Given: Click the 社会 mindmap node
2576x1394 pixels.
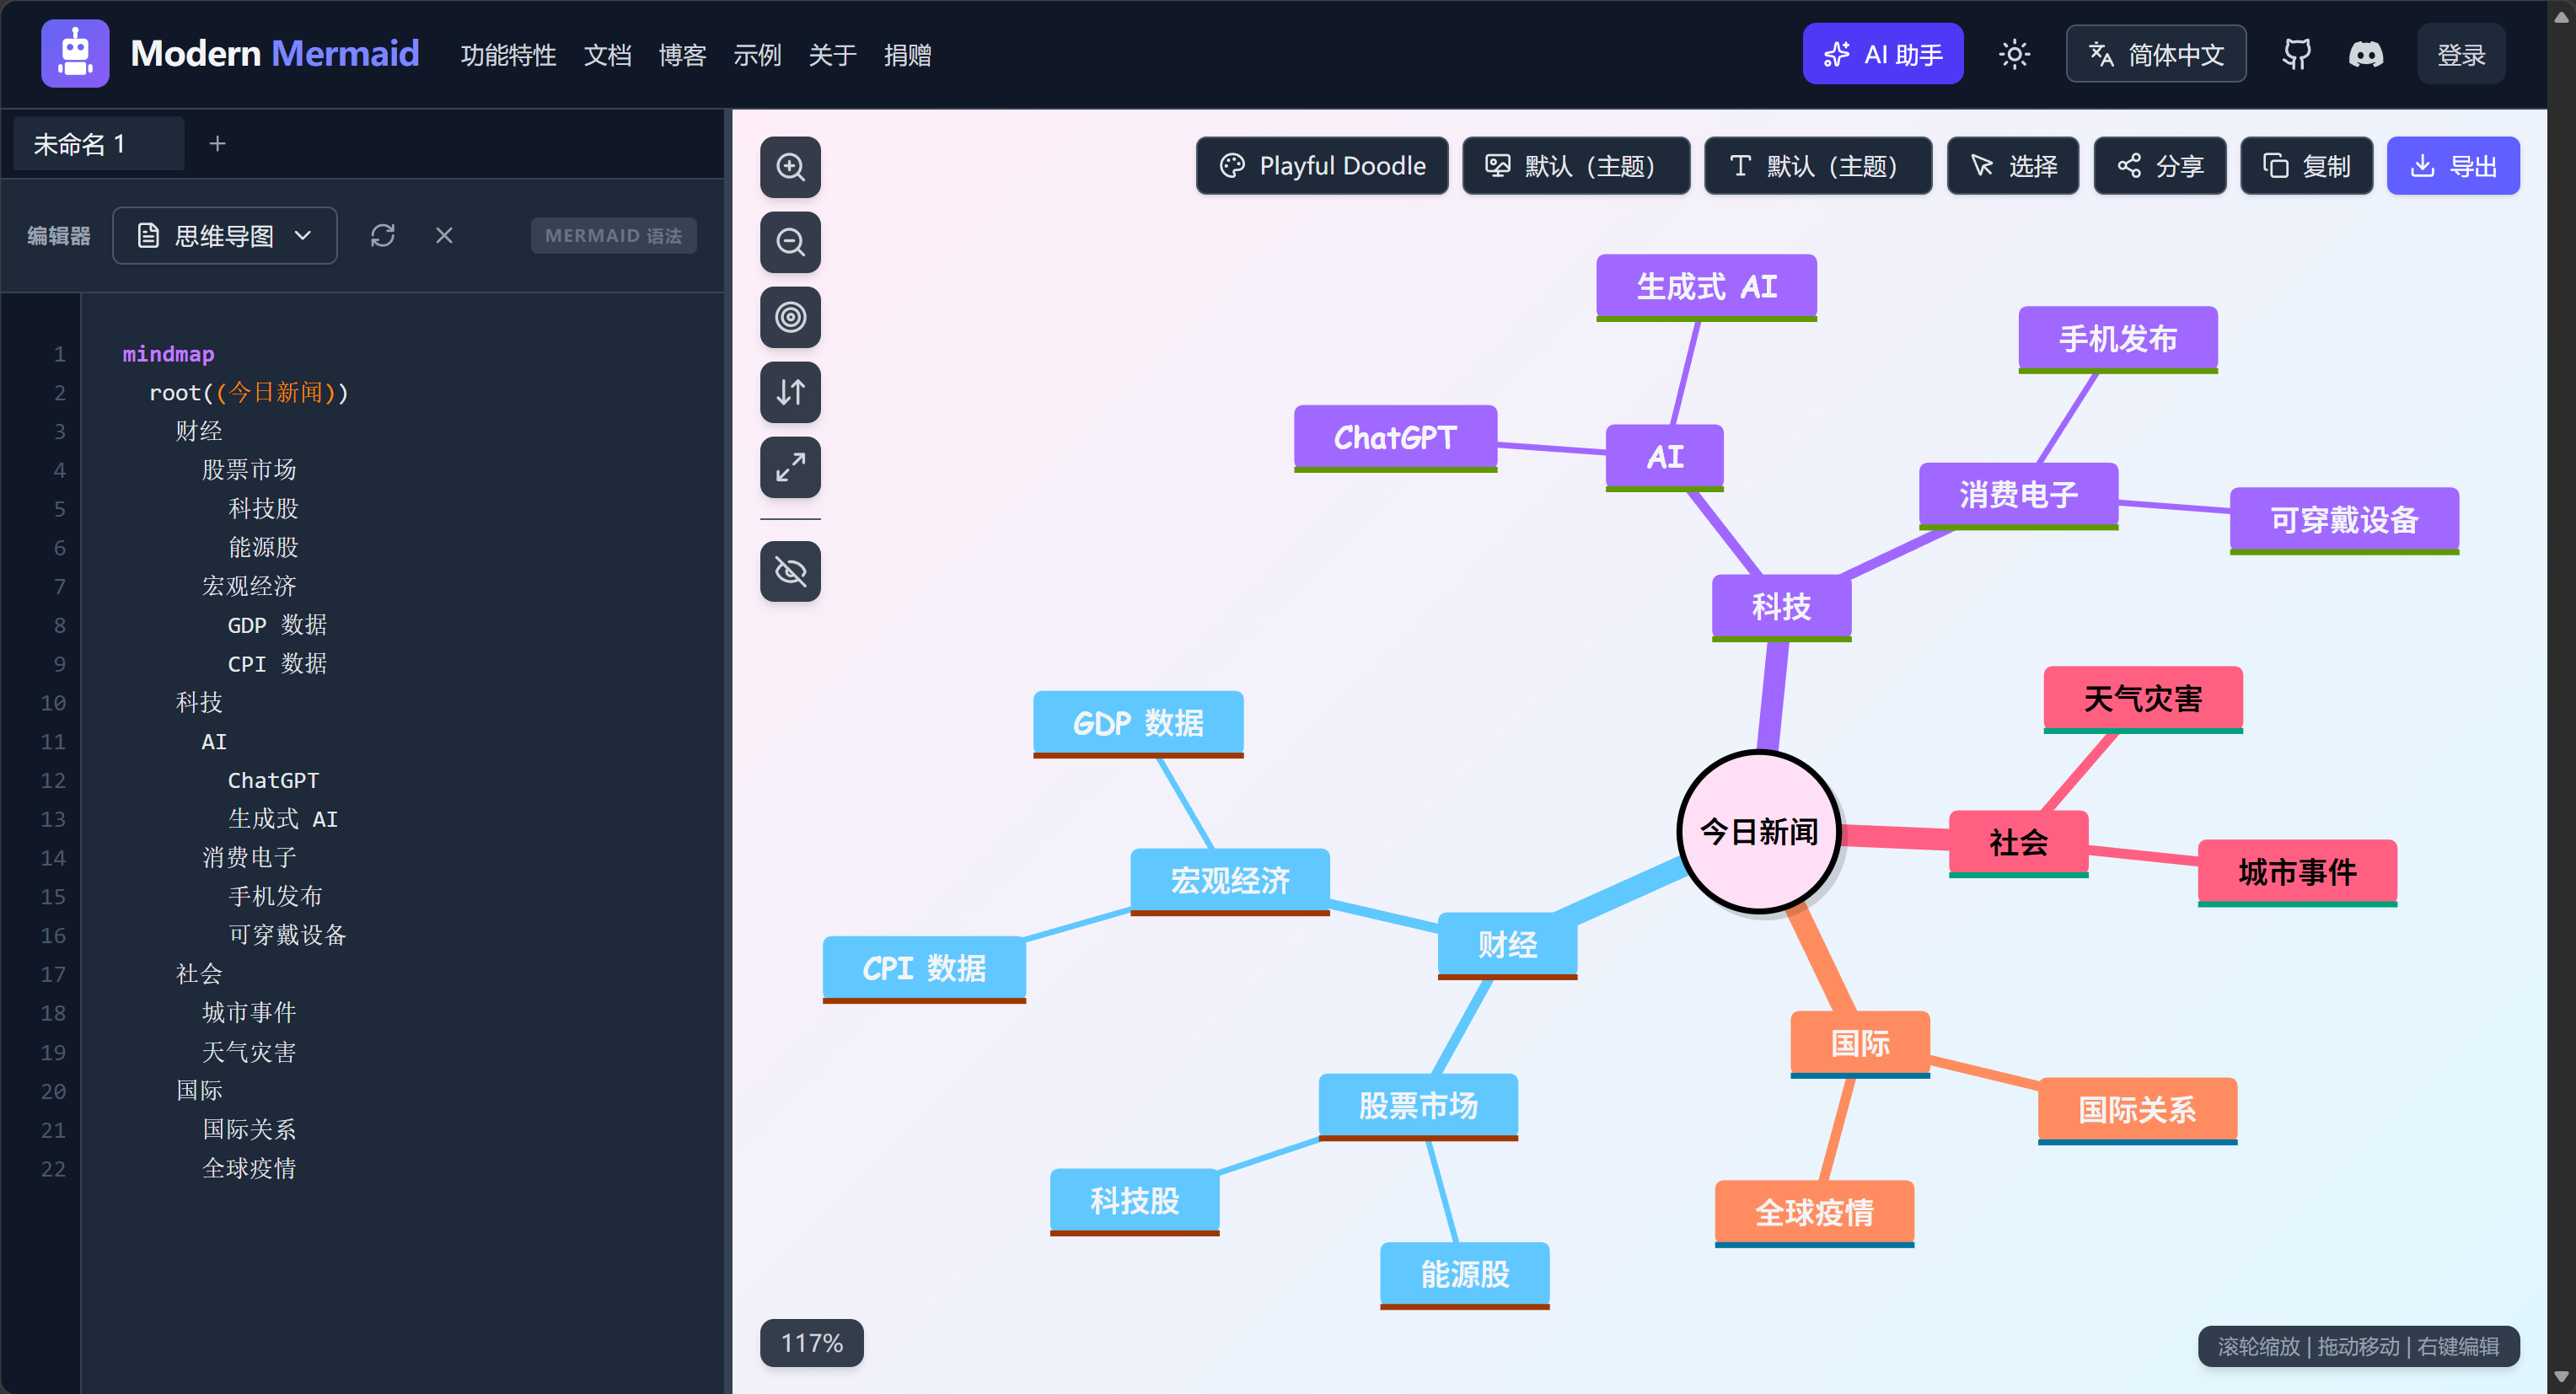Looking at the screenshot, I should point(2018,843).
